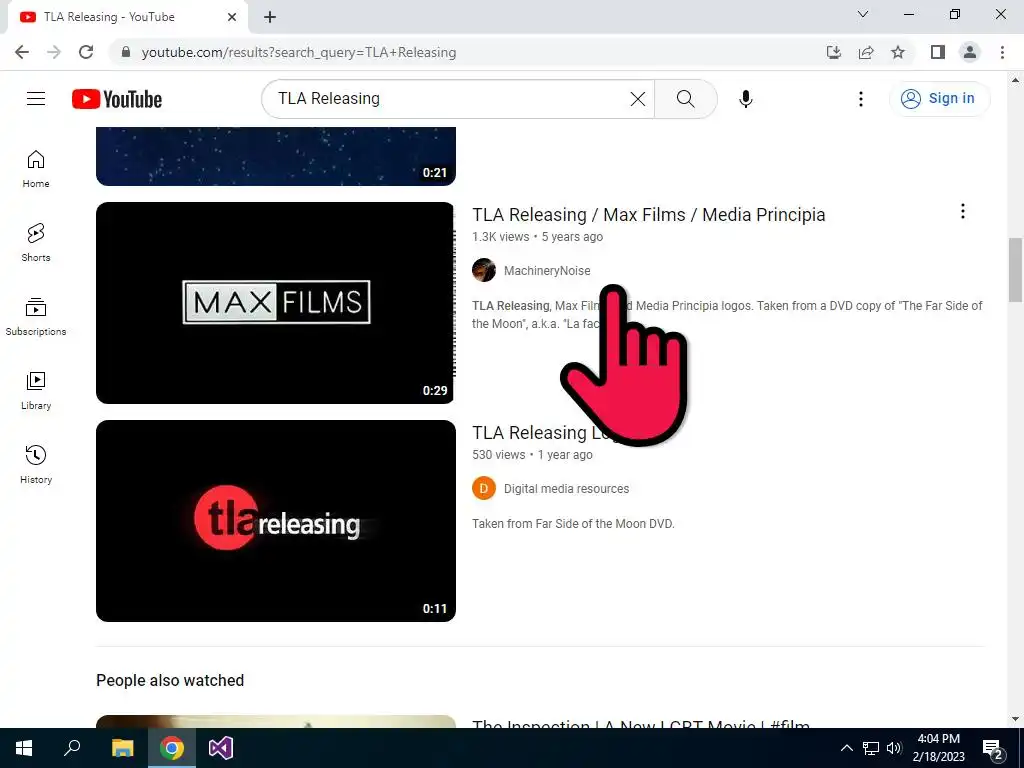Image resolution: width=1024 pixels, height=768 pixels.
Task: Click the browser forward arrow
Action: [54, 52]
